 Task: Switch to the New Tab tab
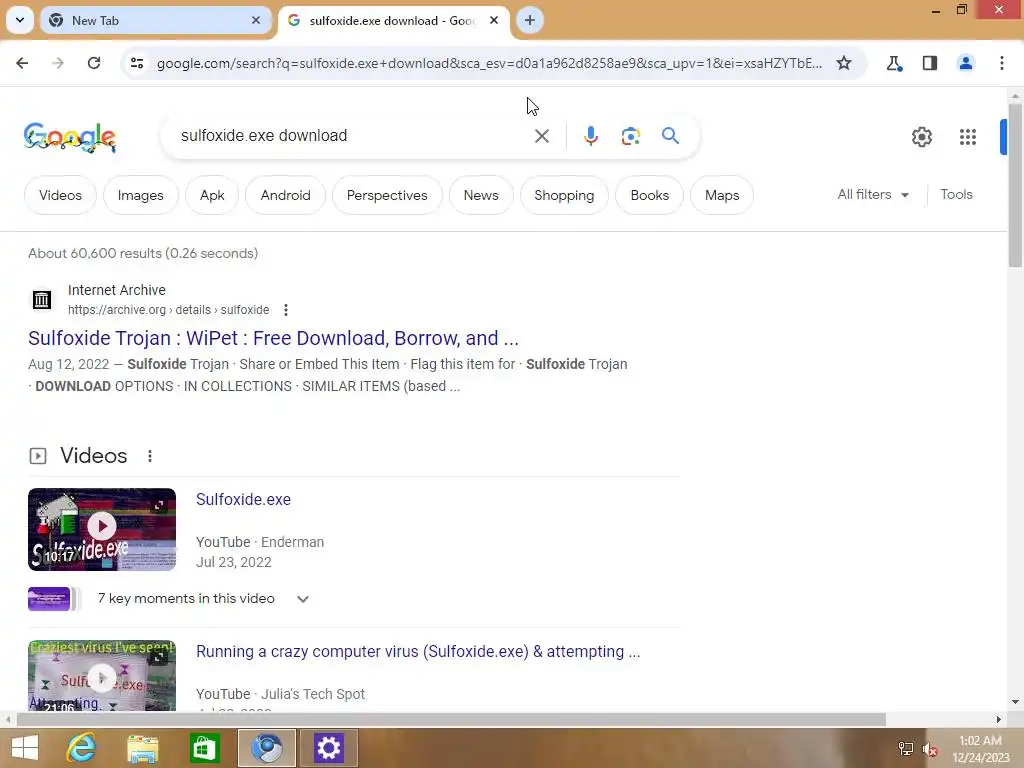point(155,20)
